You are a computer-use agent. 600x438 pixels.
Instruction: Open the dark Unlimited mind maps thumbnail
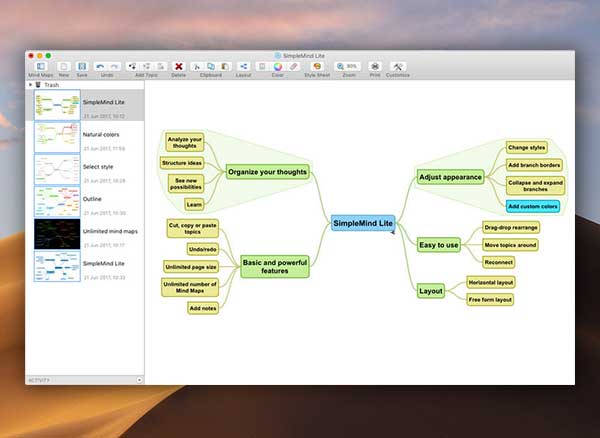point(57,234)
